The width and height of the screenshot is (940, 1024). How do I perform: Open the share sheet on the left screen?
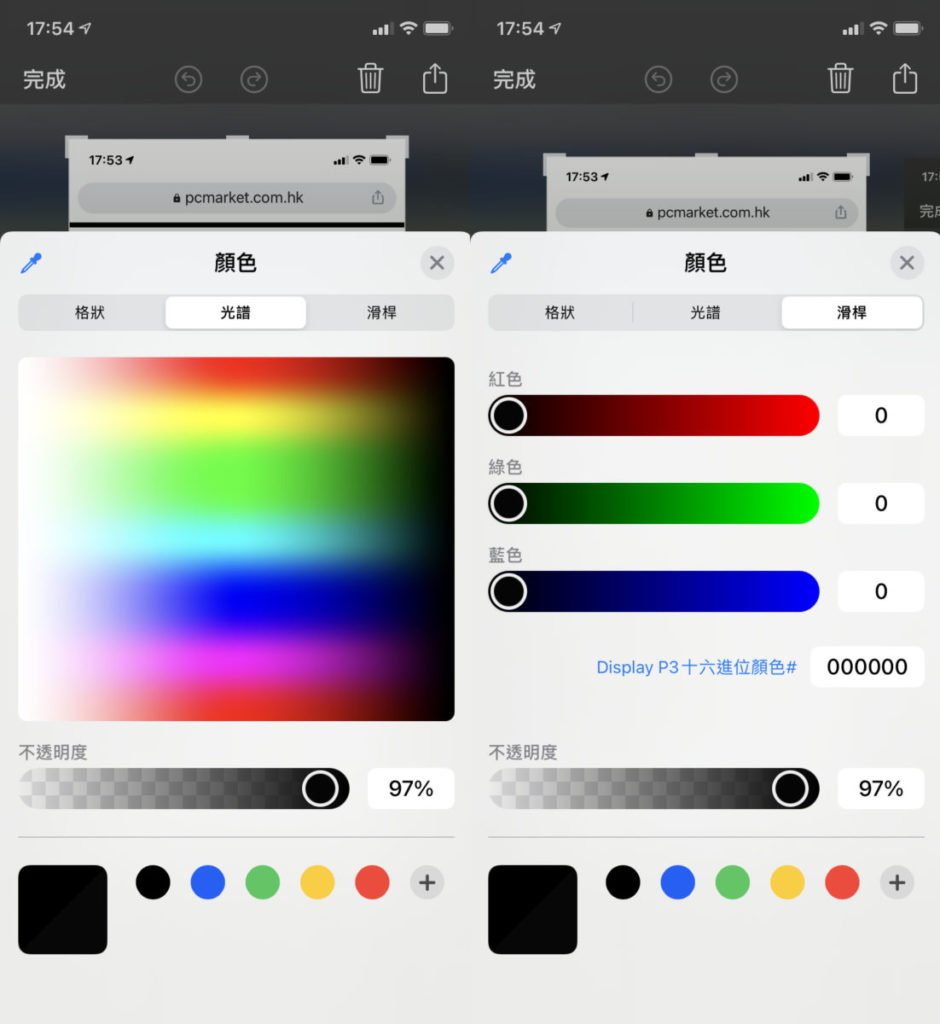(x=435, y=78)
